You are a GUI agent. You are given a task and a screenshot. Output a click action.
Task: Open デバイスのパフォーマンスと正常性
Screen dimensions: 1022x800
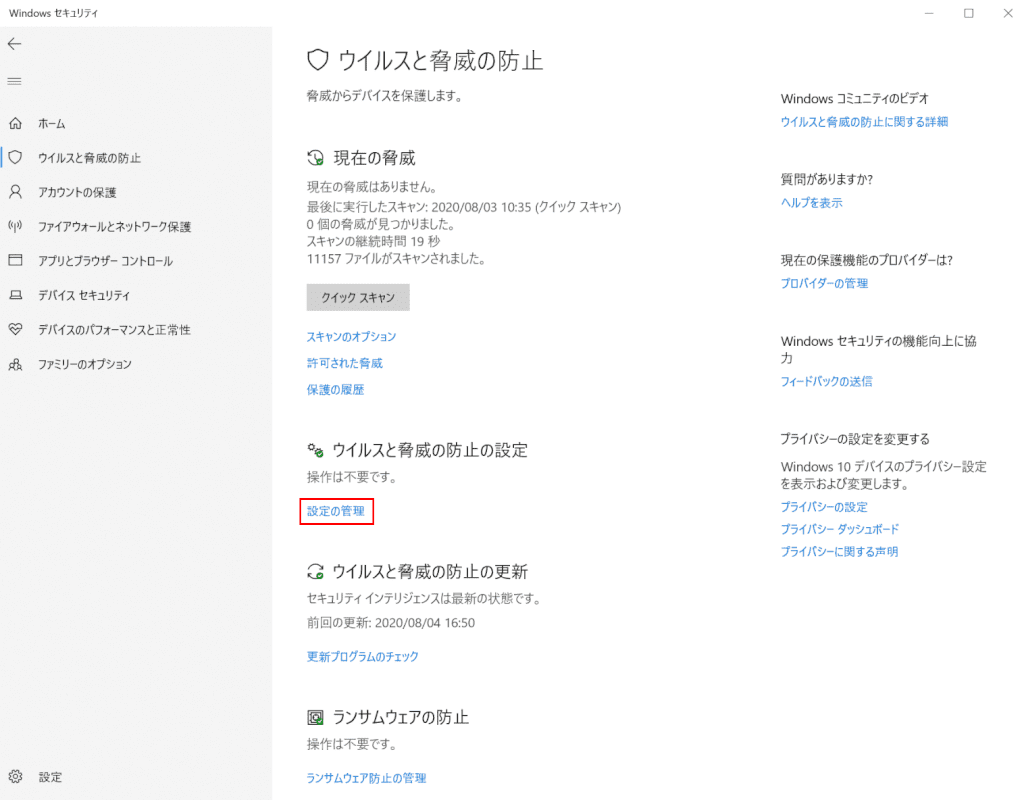[x=114, y=330]
